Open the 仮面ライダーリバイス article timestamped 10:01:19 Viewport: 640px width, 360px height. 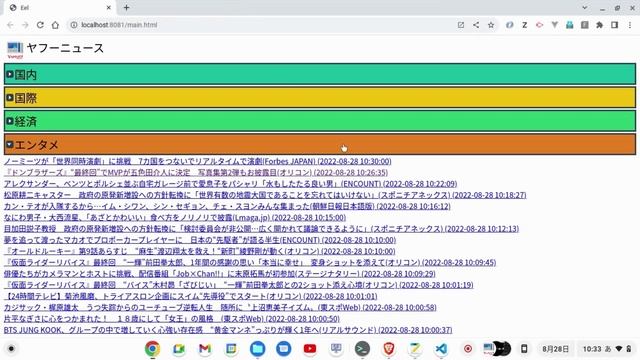coord(239,284)
